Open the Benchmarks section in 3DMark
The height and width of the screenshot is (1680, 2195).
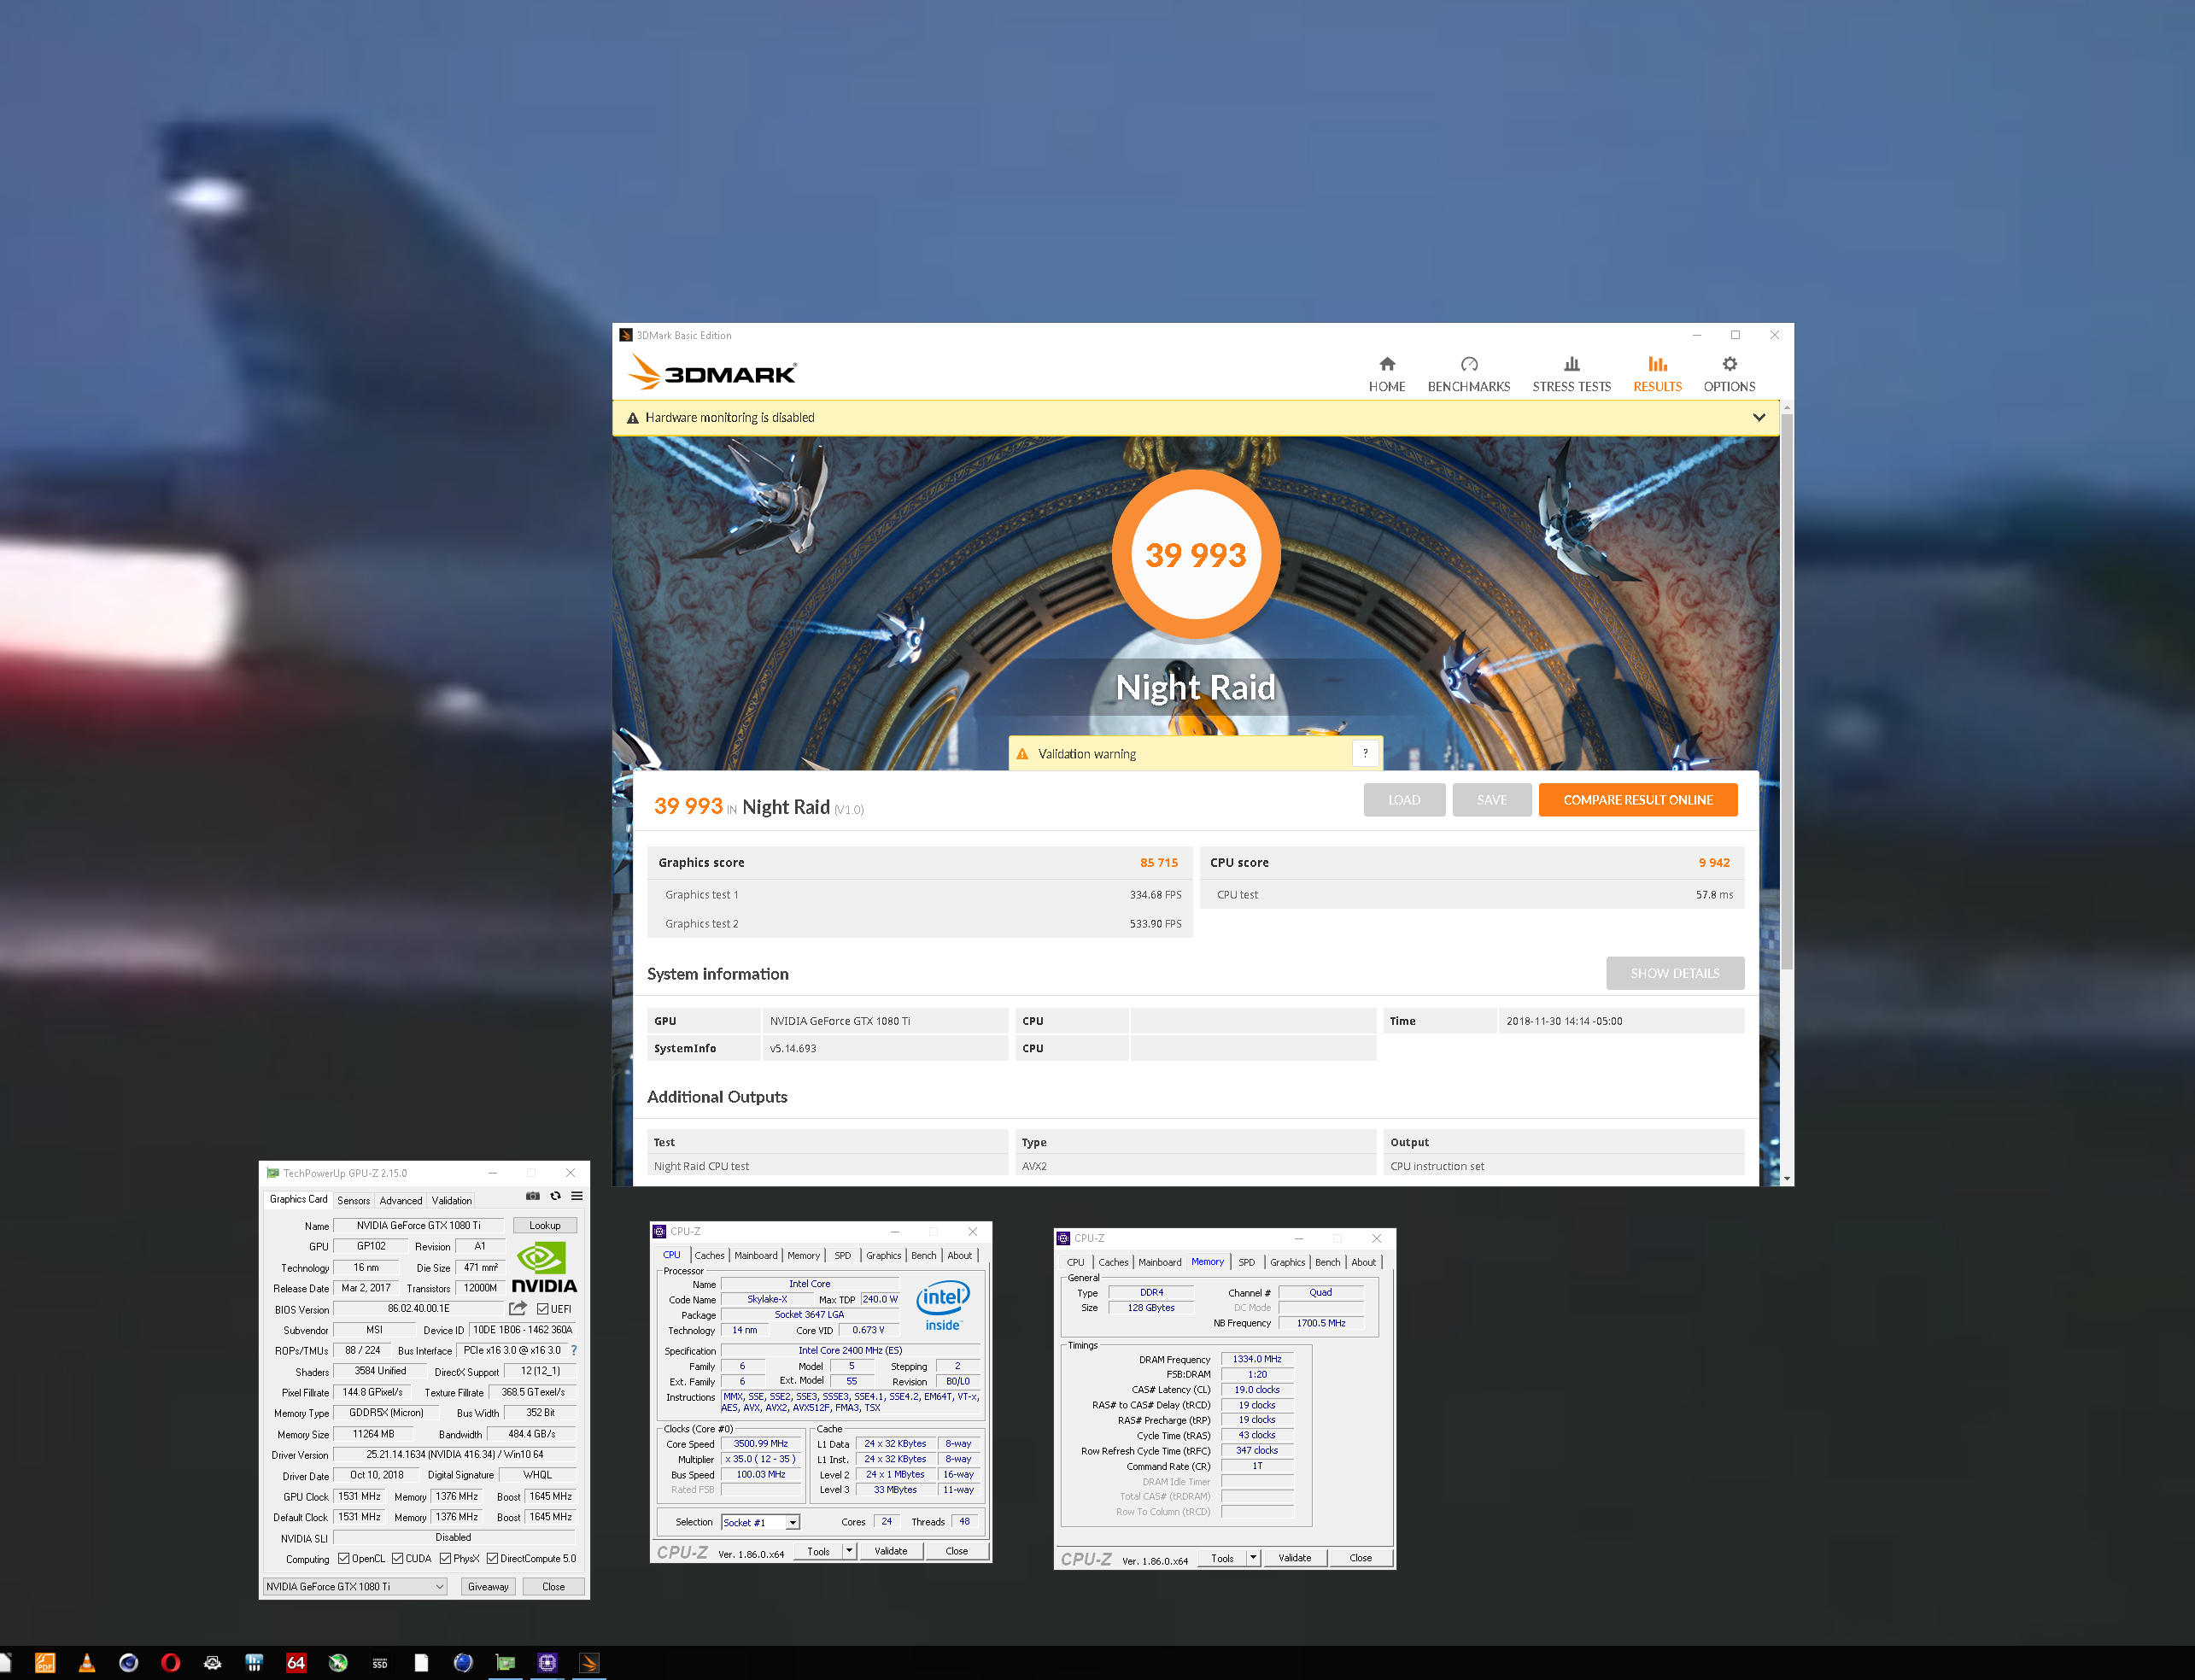coord(1468,374)
